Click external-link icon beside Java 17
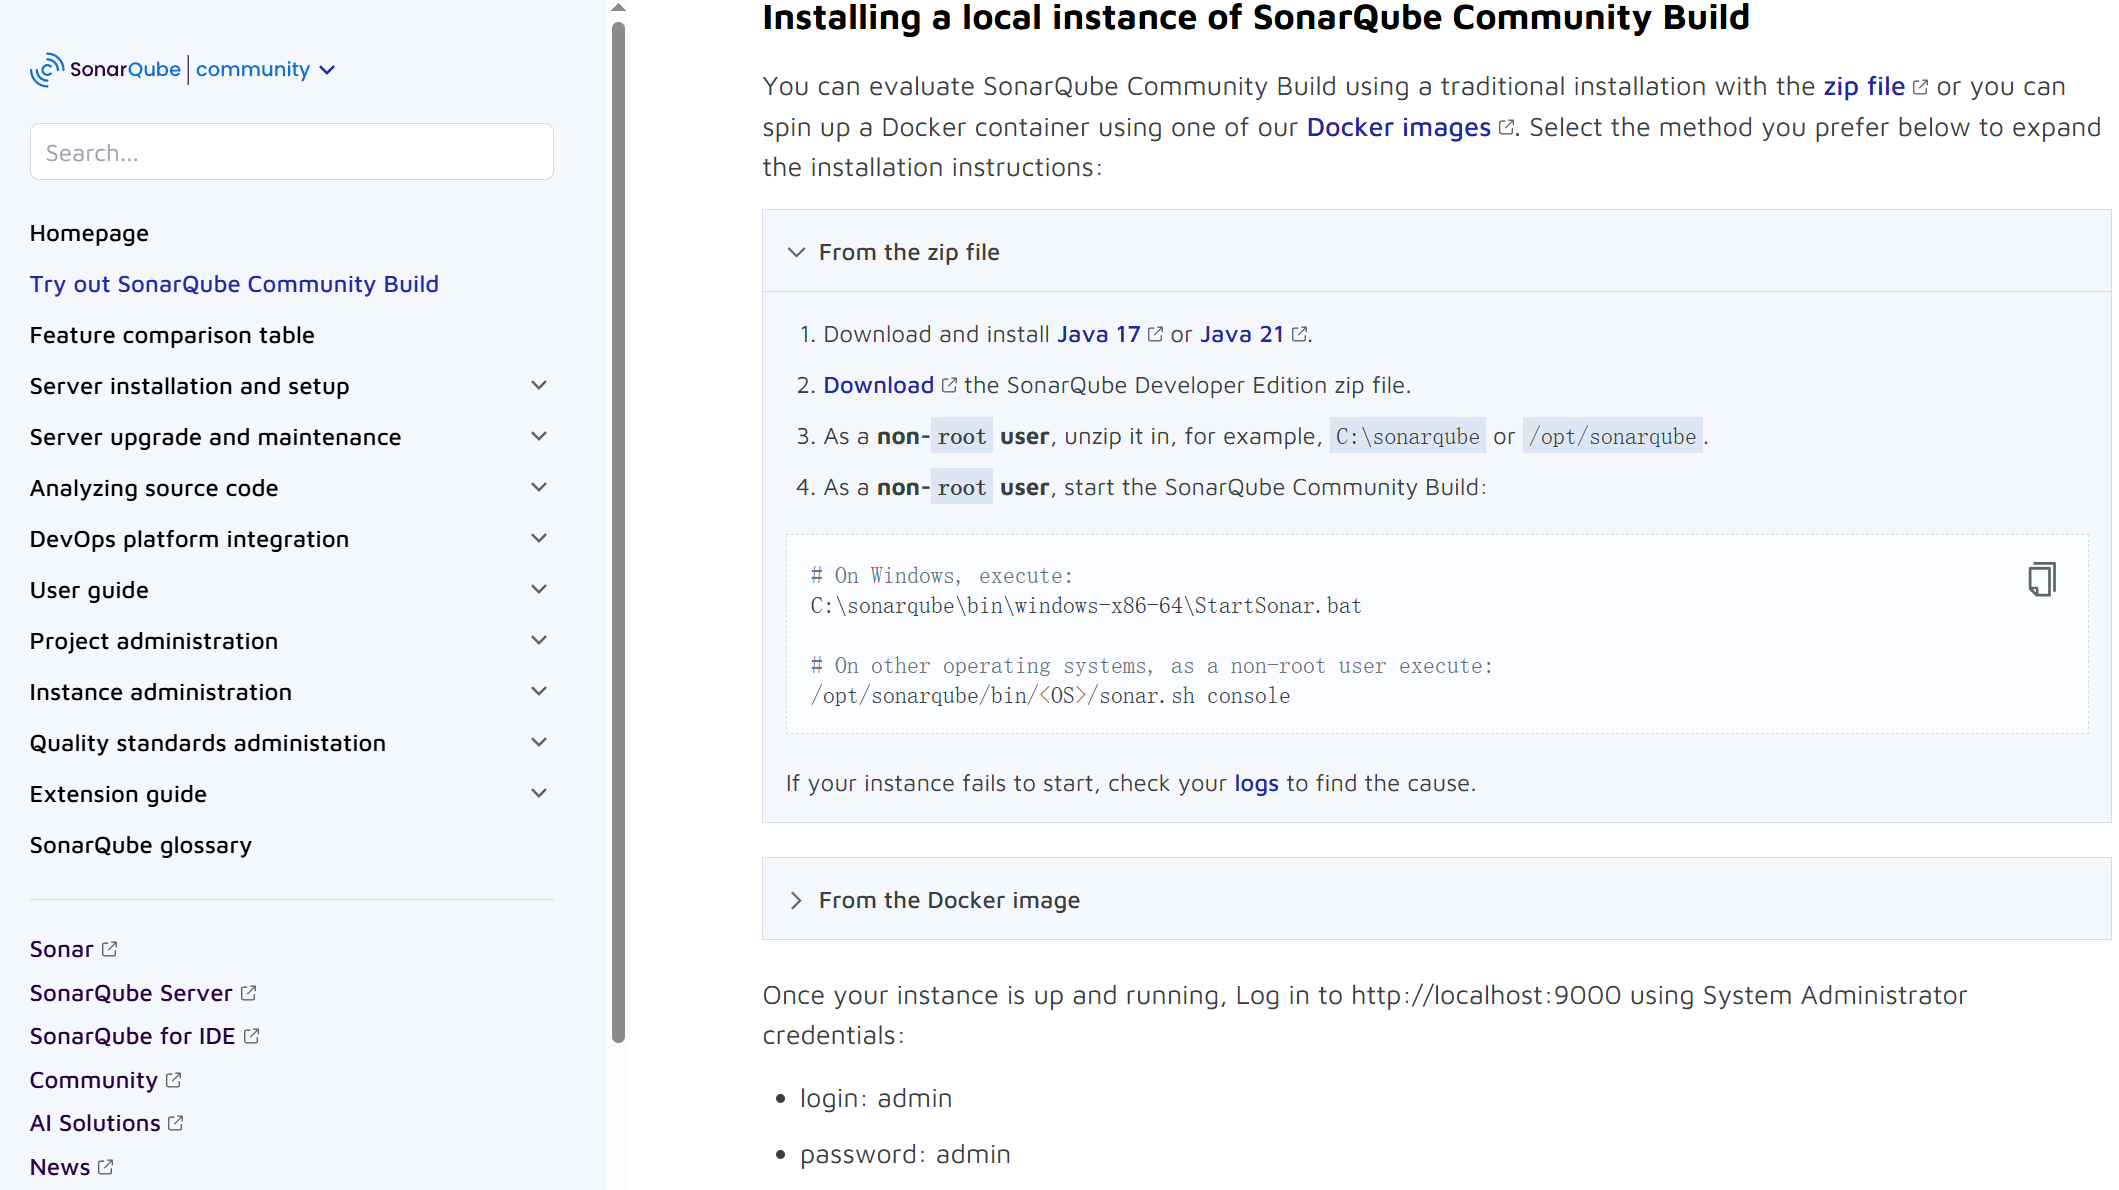The width and height of the screenshot is (2119, 1190). tap(1155, 334)
